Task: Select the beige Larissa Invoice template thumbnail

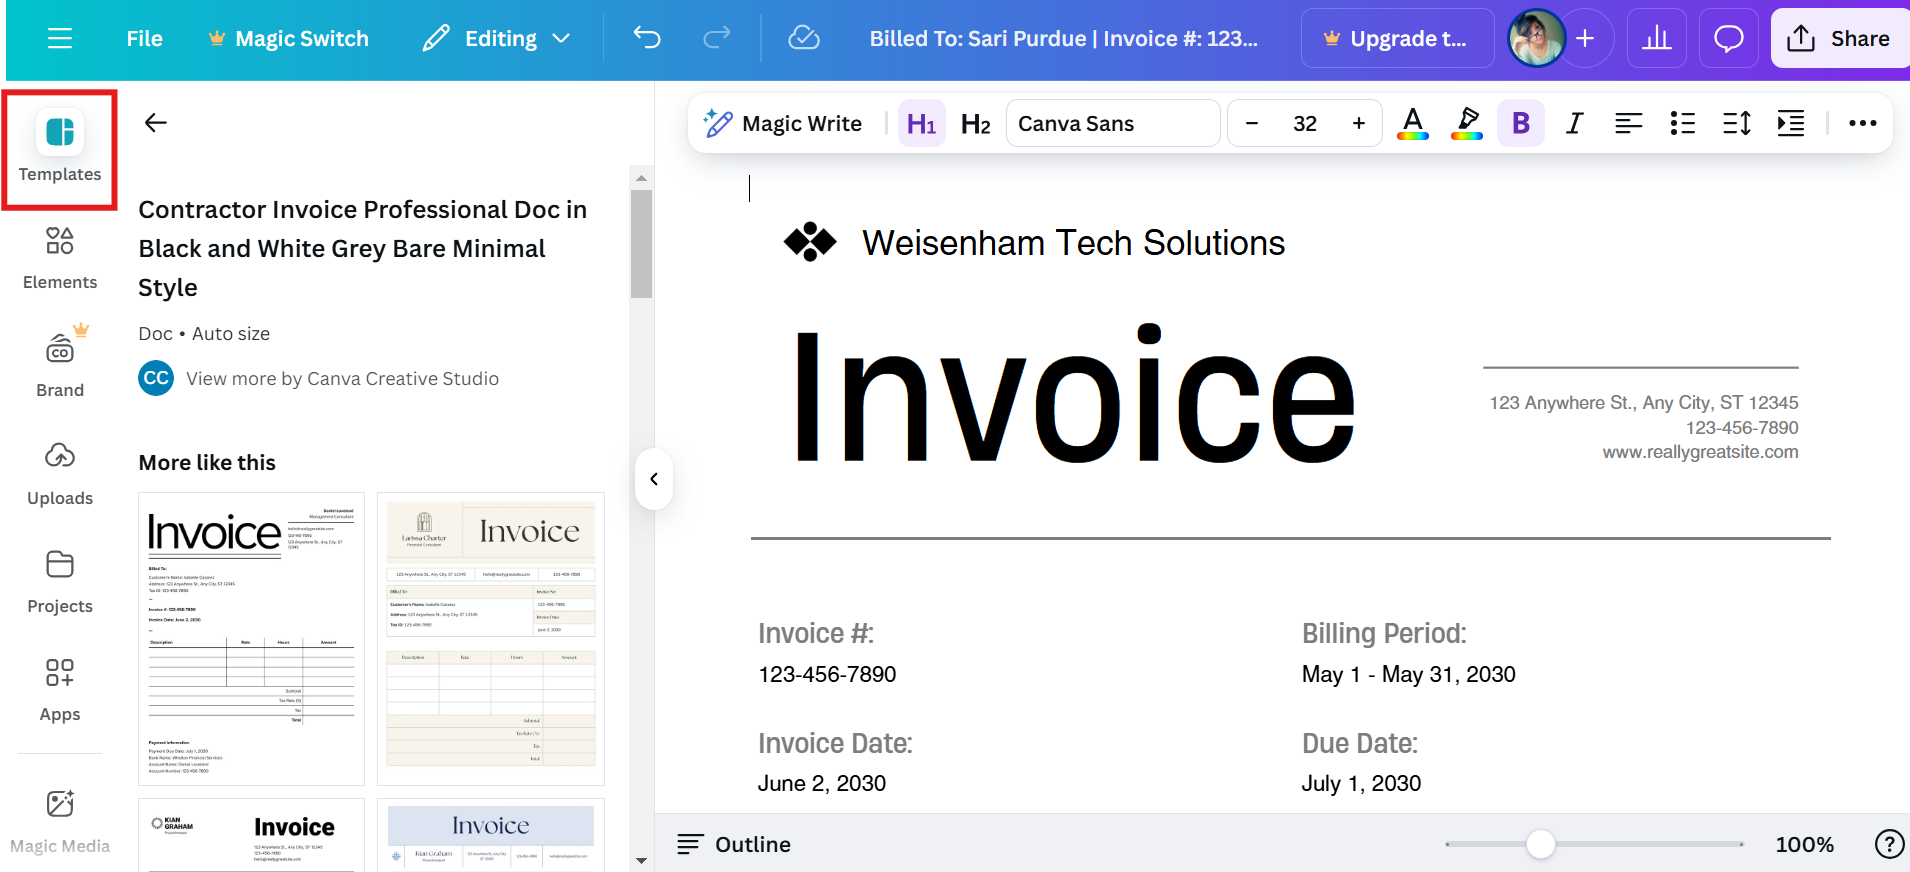Action: (x=491, y=639)
